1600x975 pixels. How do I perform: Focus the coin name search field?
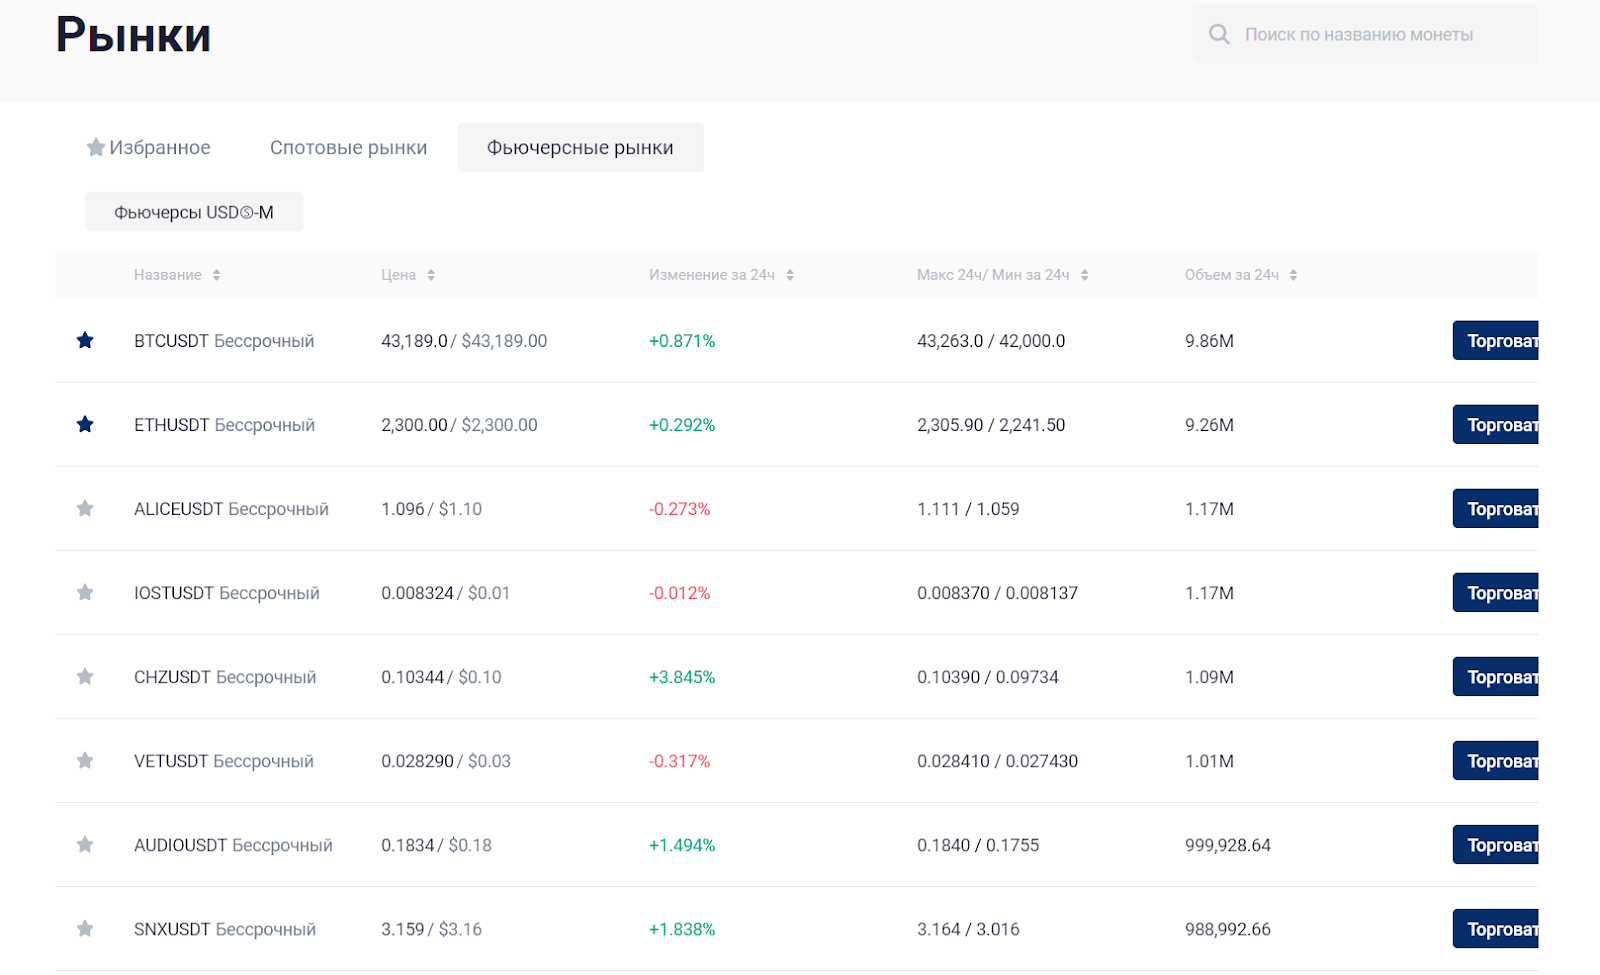coord(1380,35)
